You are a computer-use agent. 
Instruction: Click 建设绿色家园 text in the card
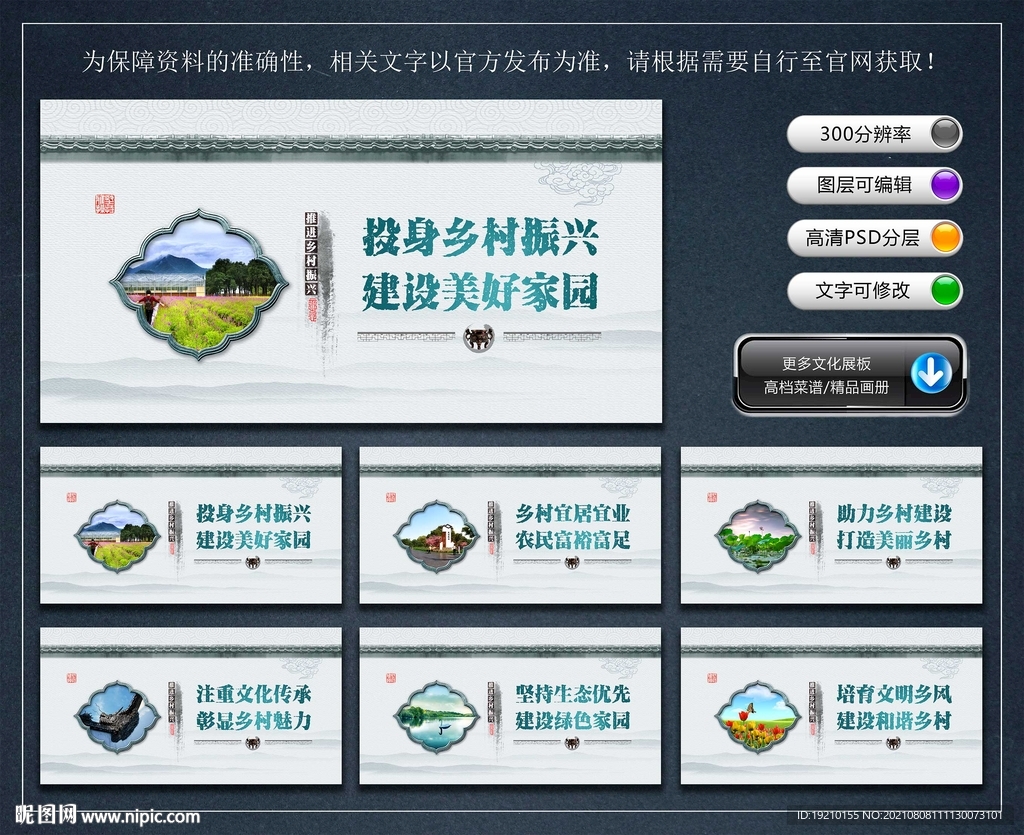pyautogui.click(x=573, y=721)
